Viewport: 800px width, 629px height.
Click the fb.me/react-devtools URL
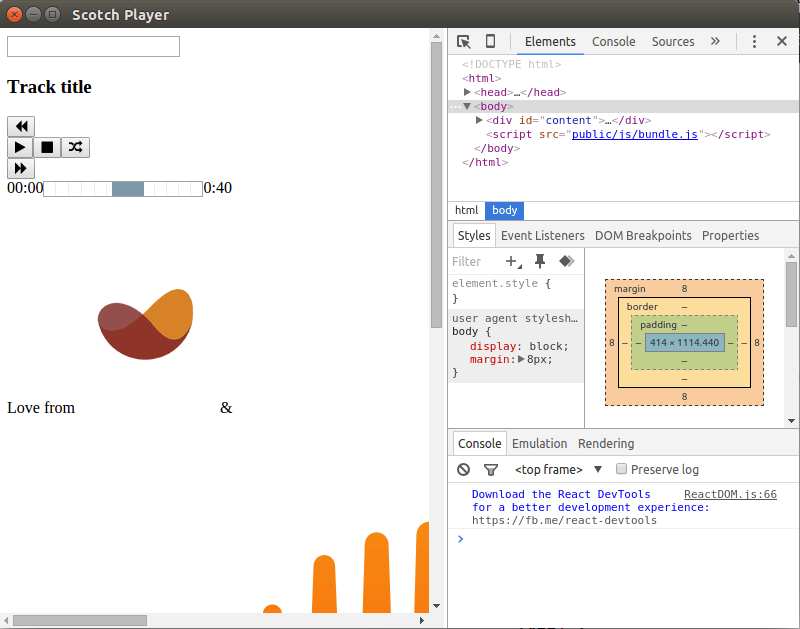coord(564,520)
